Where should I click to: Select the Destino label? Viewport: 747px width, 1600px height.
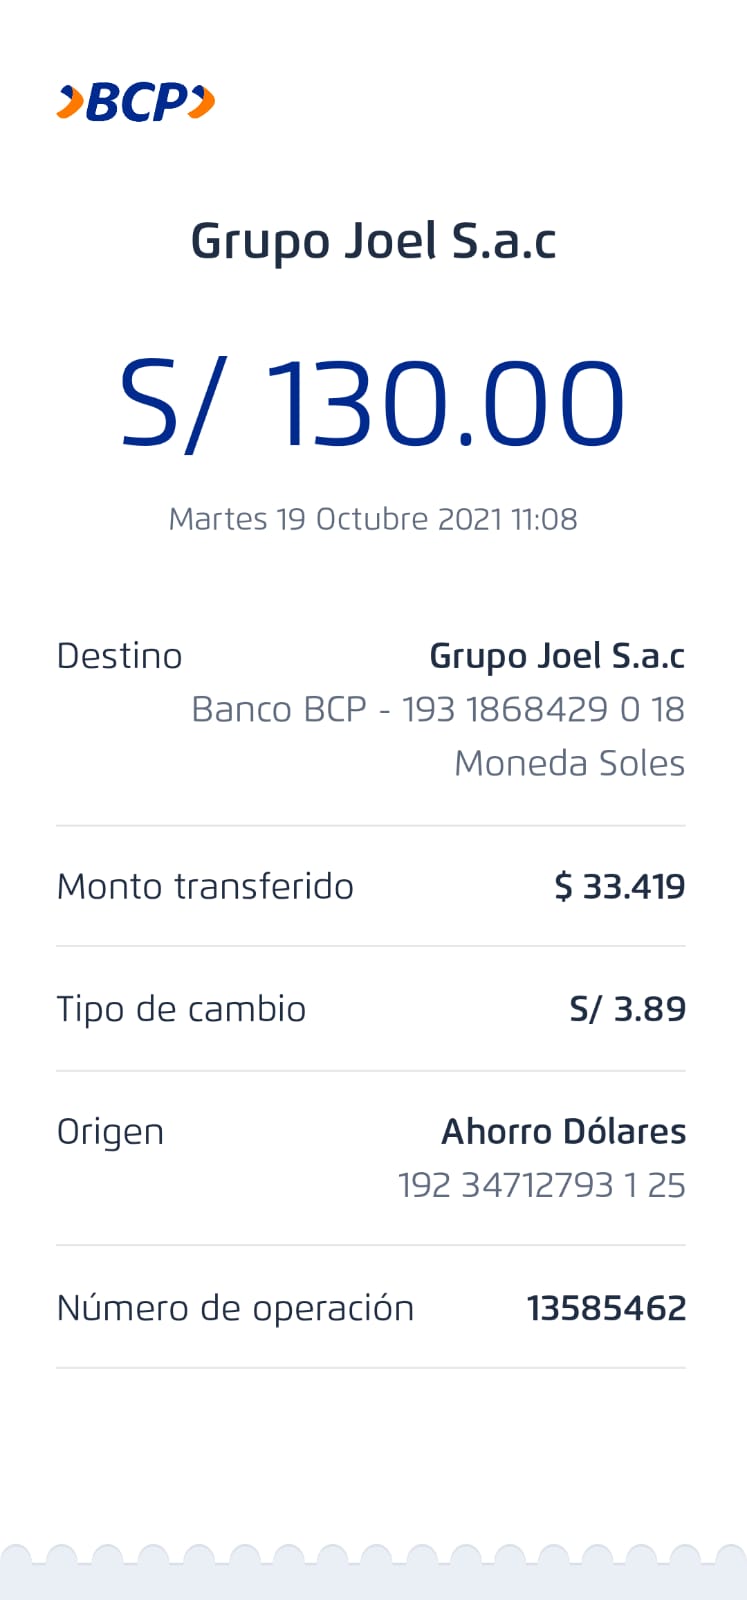coord(119,656)
